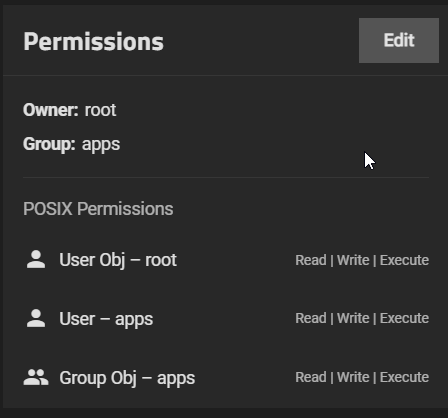The height and width of the screenshot is (418, 448).
Task: Click the Owner root value
Action: [100, 110]
